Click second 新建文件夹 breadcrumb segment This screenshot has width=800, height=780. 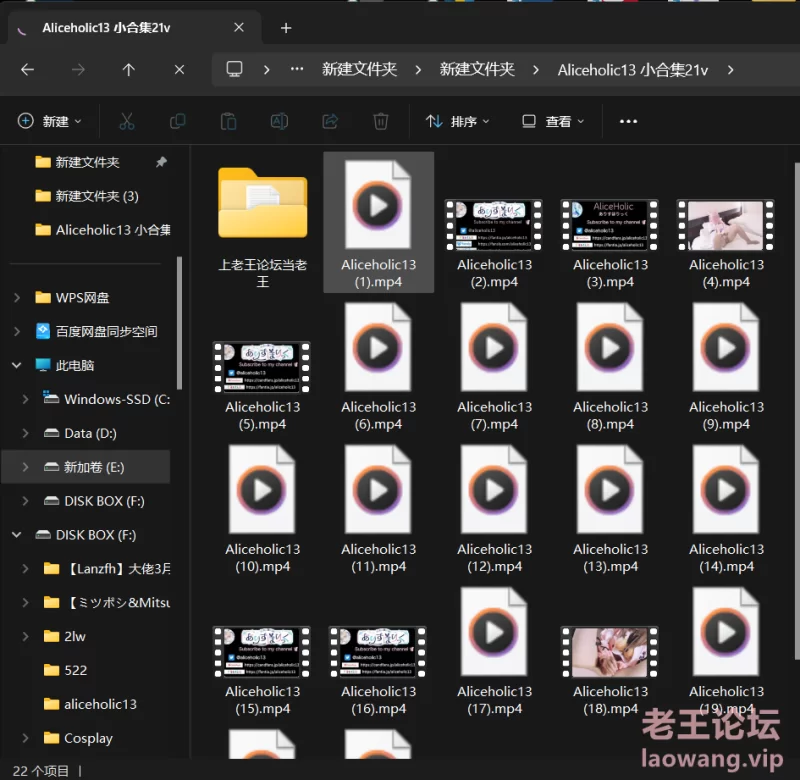pos(477,69)
